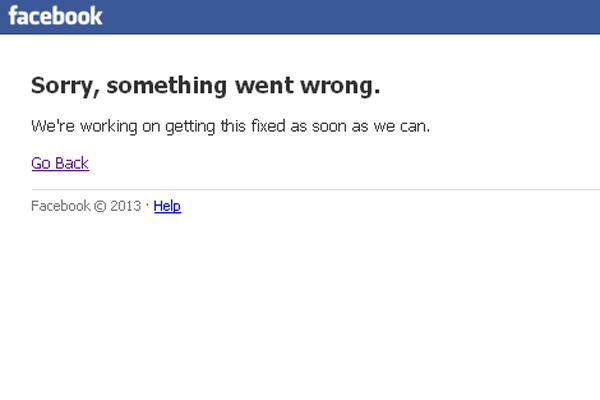Click the word 'We're' at the message start
The width and height of the screenshot is (600, 400).
[53, 126]
